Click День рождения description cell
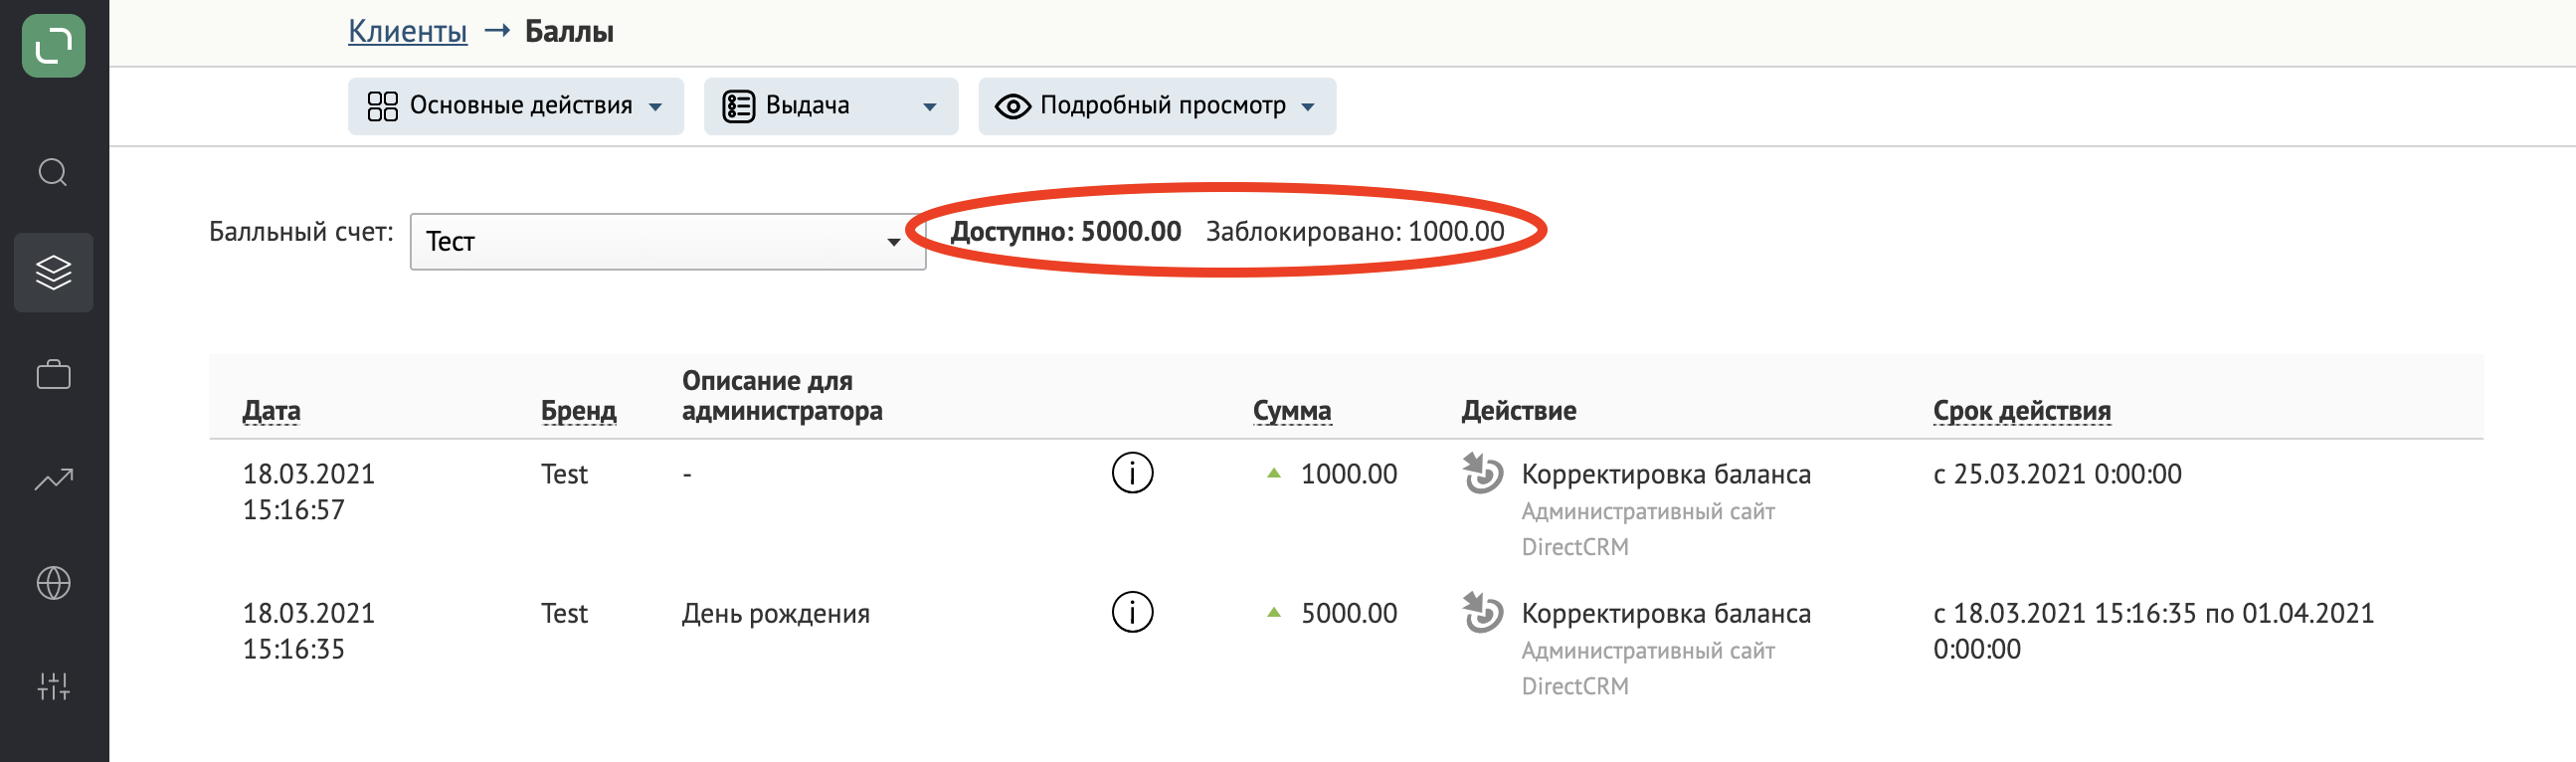 pyautogui.click(x=775, y=613)
